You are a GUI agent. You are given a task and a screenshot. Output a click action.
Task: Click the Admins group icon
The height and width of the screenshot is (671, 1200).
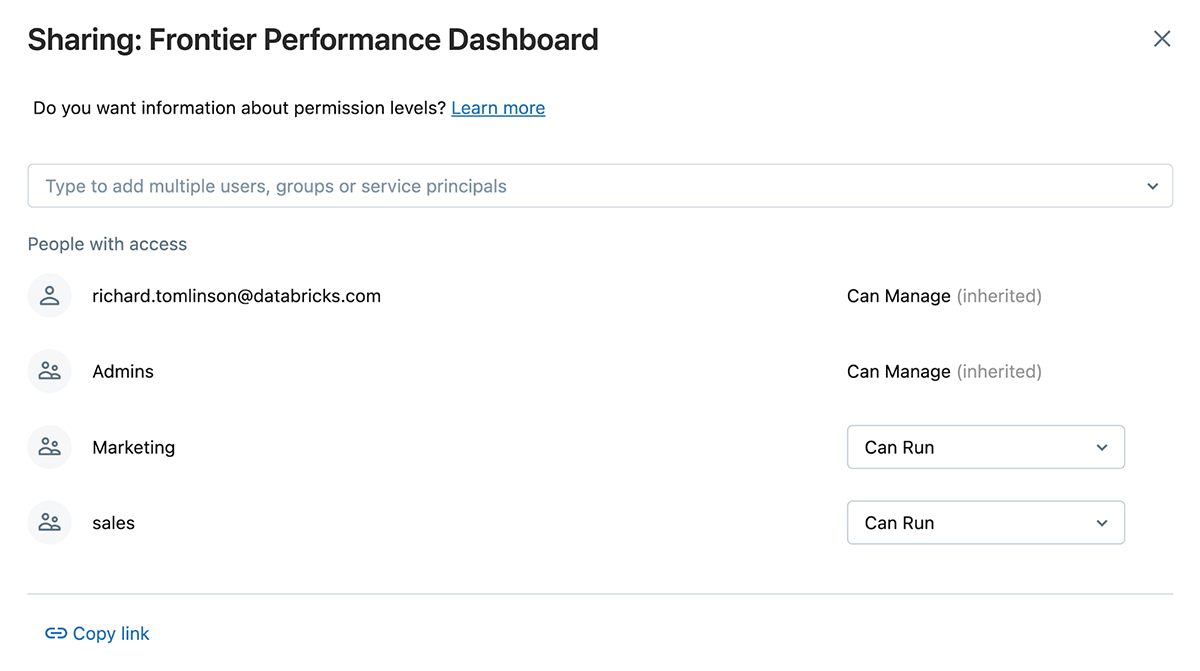pos(49,372)
